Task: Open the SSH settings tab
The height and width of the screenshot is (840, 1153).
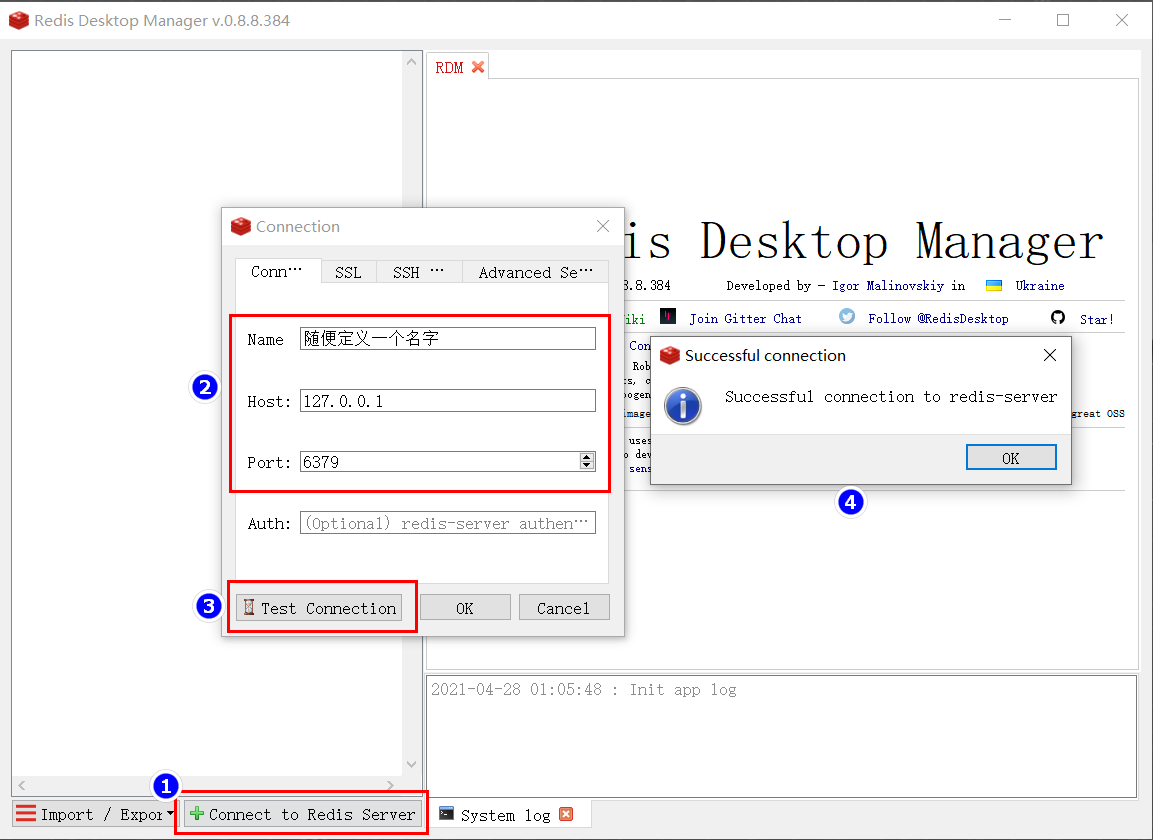Action: click(x=417, y=271)
